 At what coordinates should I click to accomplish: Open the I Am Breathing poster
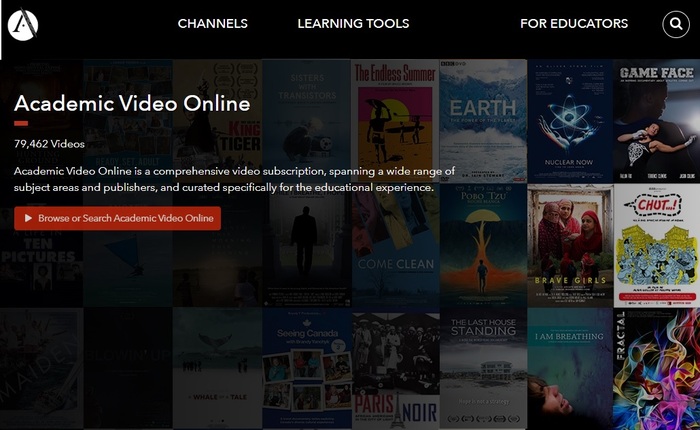(x=569, y=368)
